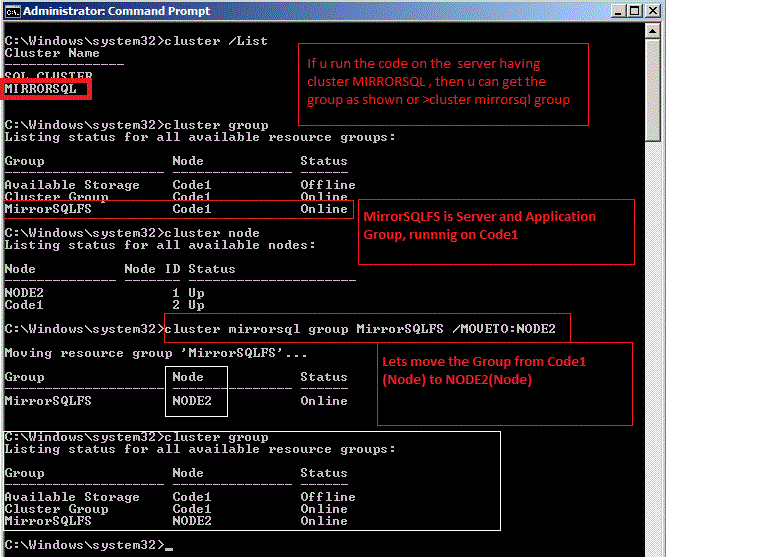Click the blinking cursor at last prompt

pyautogui.click(x=169, y=545)
